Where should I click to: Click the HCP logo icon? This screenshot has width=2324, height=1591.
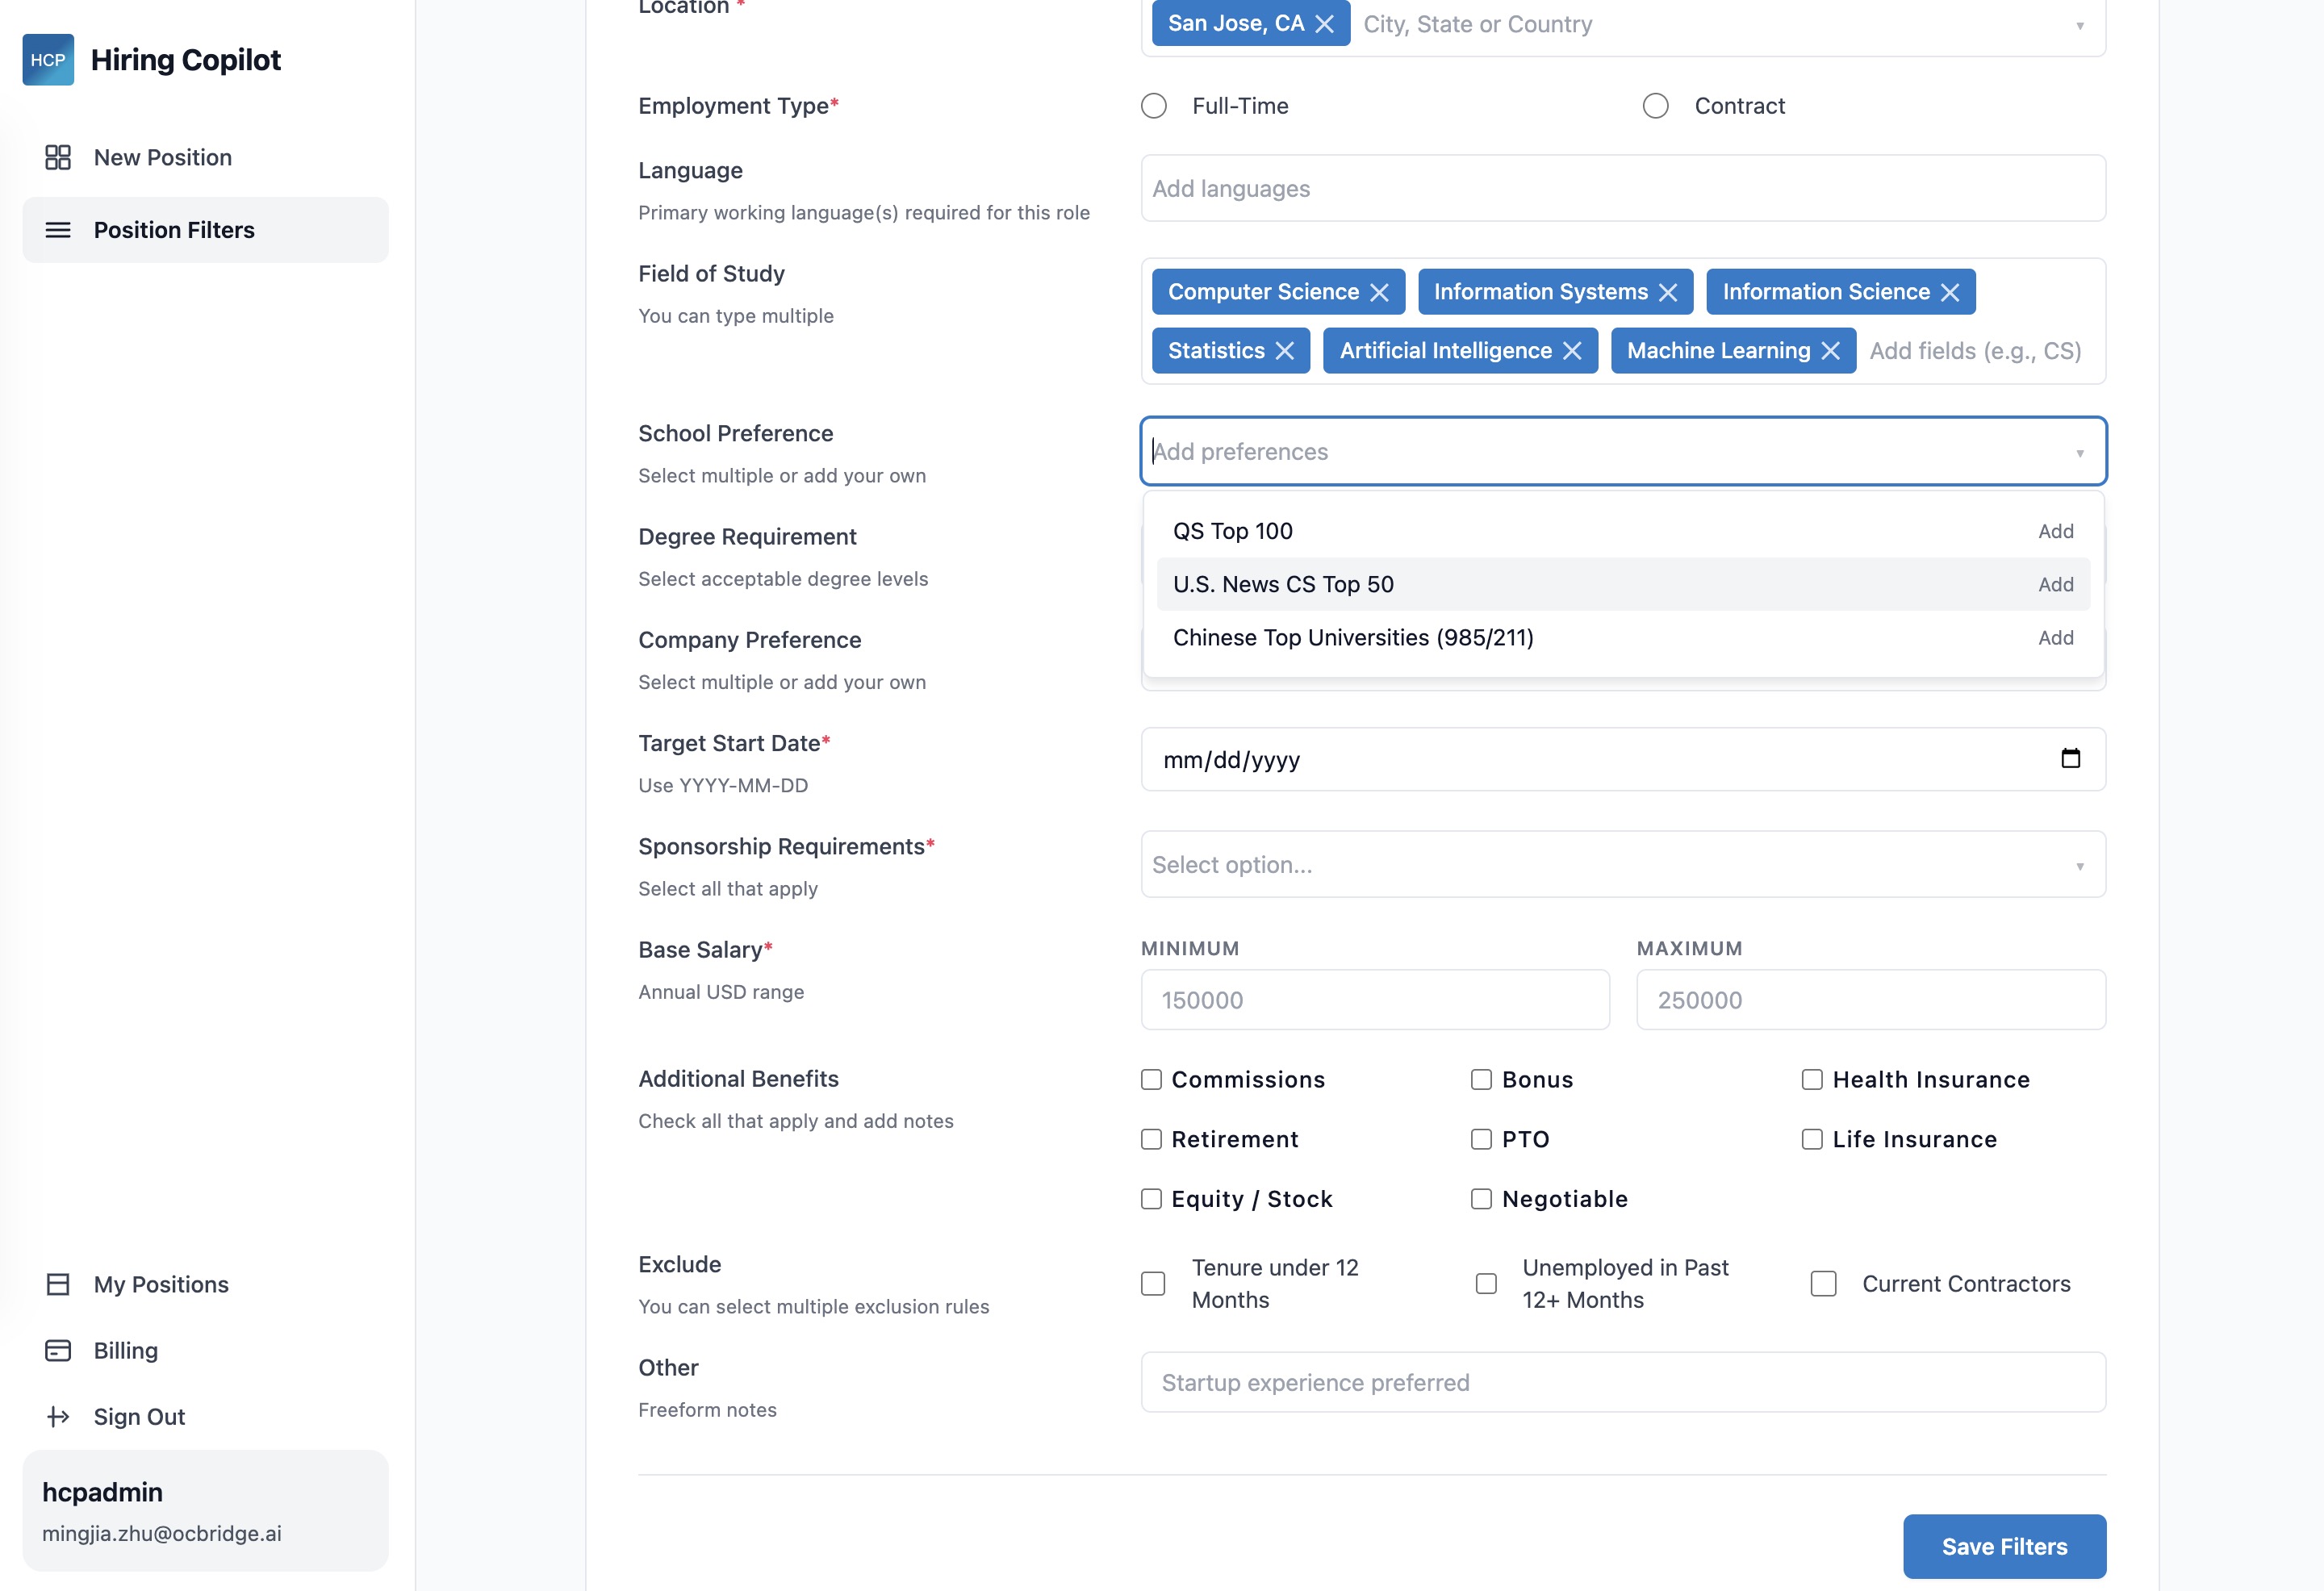[x=48, y=60]
